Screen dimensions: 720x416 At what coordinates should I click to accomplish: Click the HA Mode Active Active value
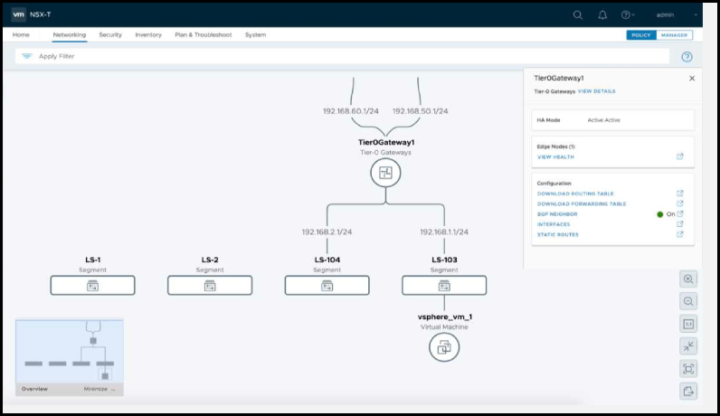point(604,120)
